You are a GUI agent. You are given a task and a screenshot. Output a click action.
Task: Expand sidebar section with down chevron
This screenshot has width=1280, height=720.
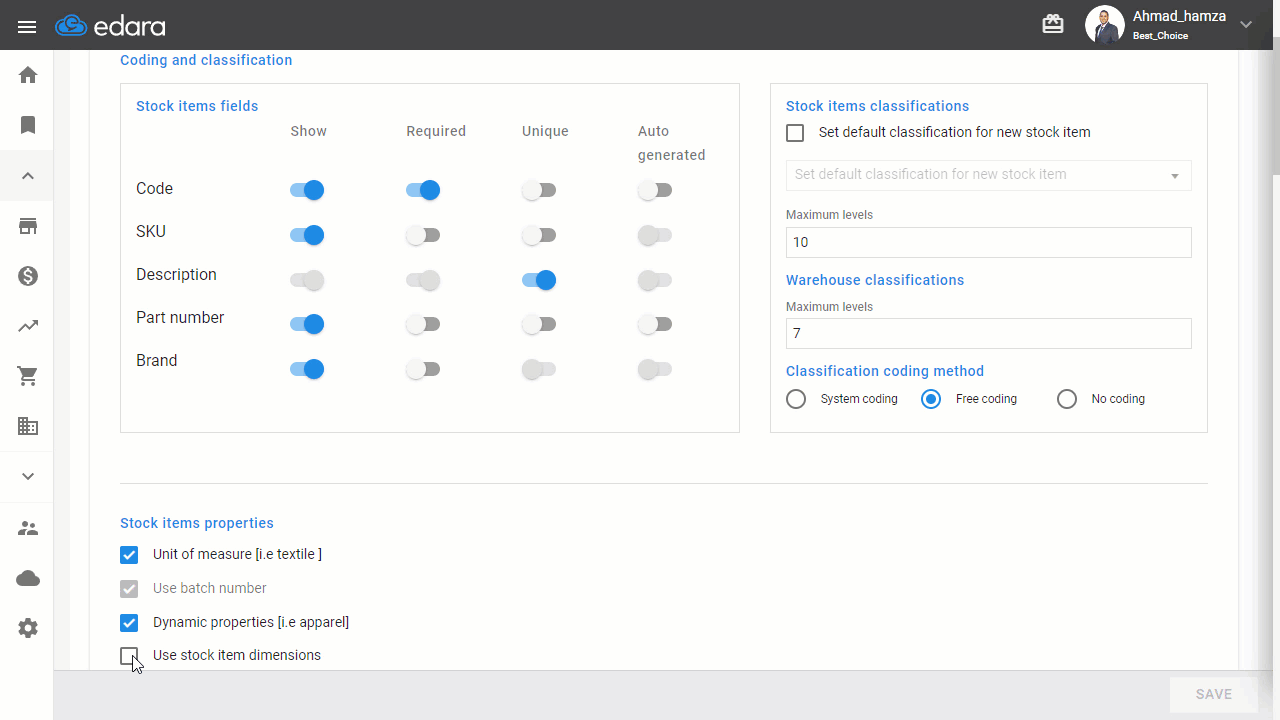pos(28,476)
